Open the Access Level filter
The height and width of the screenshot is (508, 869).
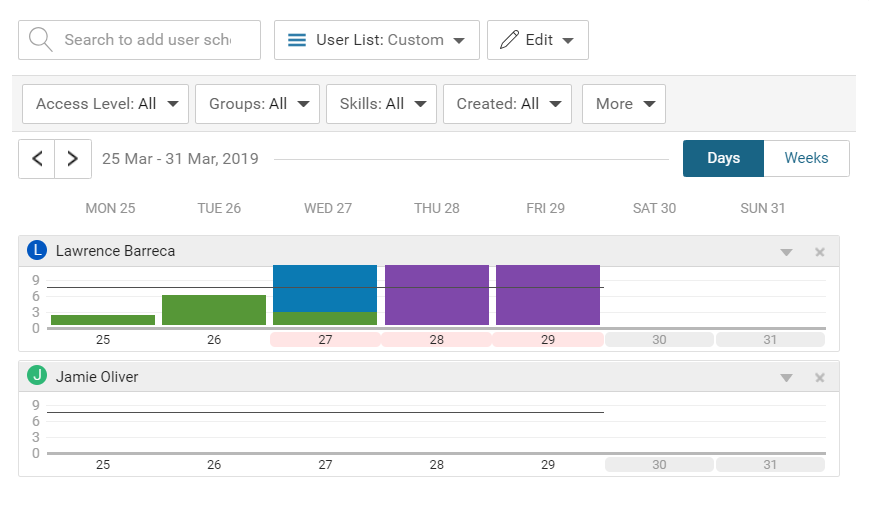[106, 104]
